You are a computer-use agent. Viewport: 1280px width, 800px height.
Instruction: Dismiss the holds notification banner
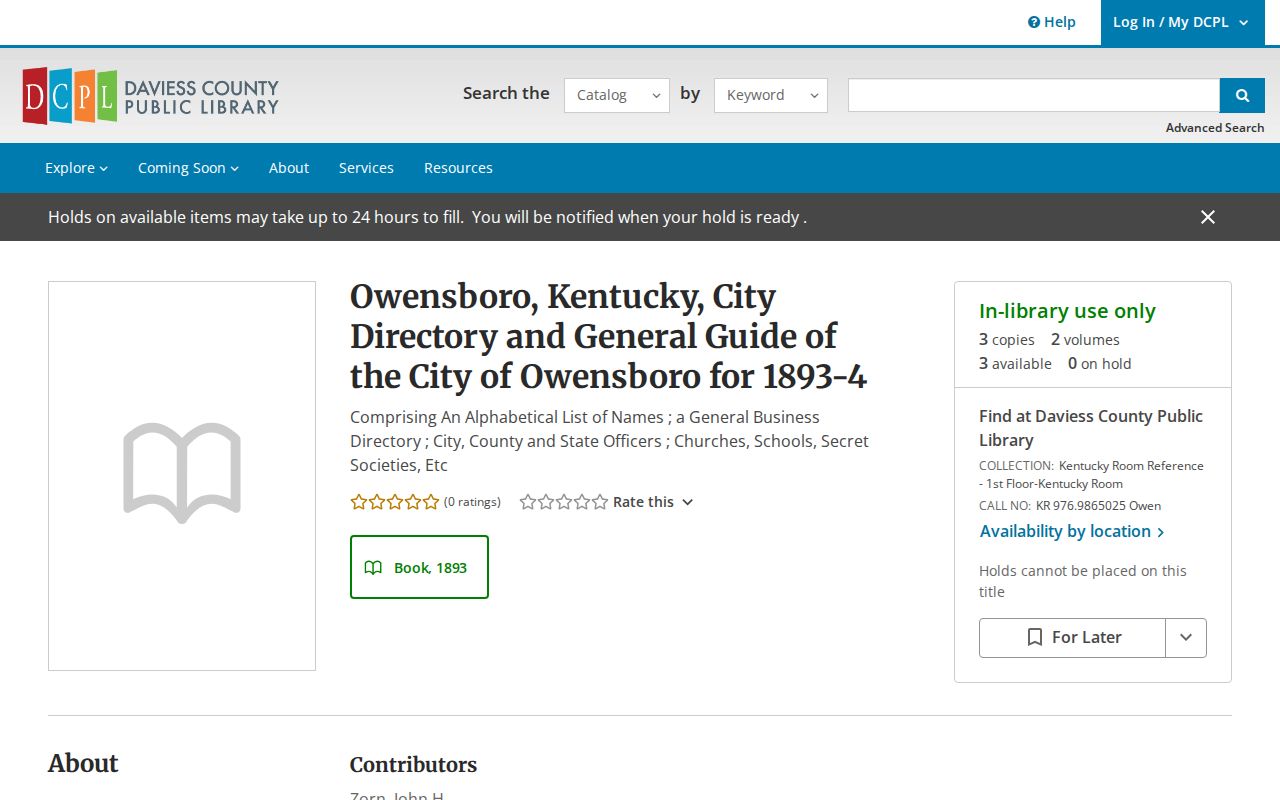click(x=1208, y=217)
